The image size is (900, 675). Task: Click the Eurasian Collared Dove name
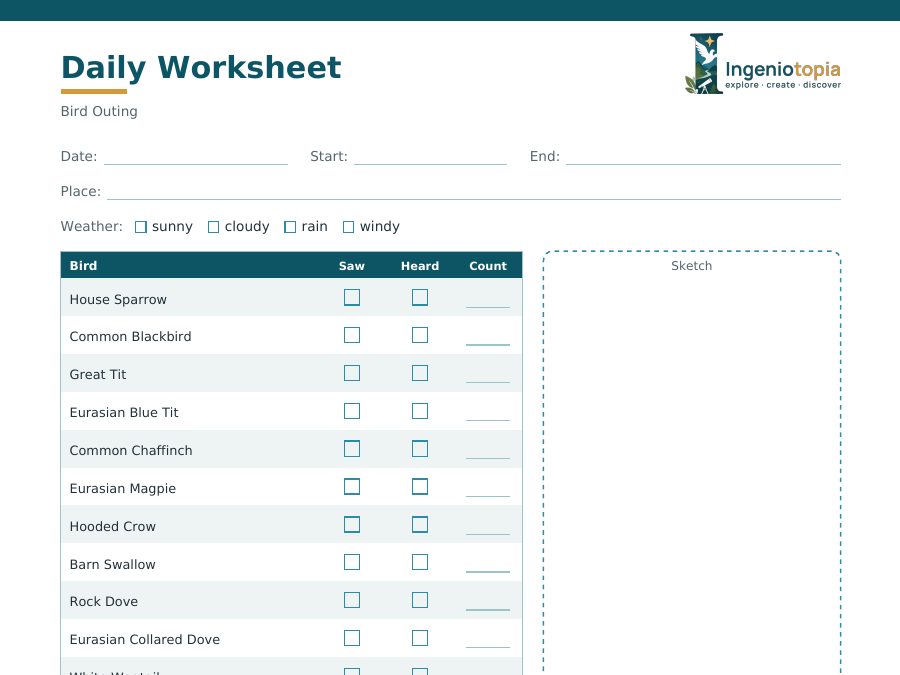(x=145, y=639)
